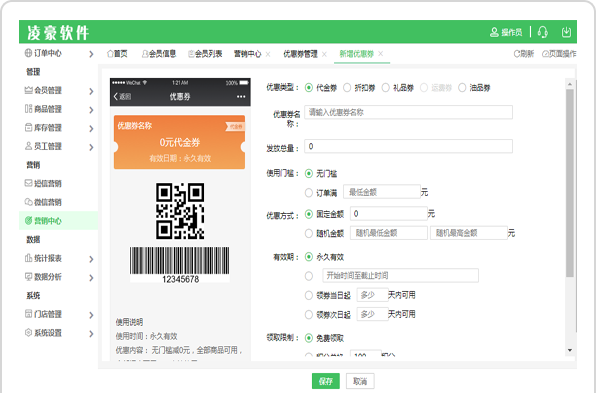
Task: Tap the back arrow in phone preview
Action: 116,97
